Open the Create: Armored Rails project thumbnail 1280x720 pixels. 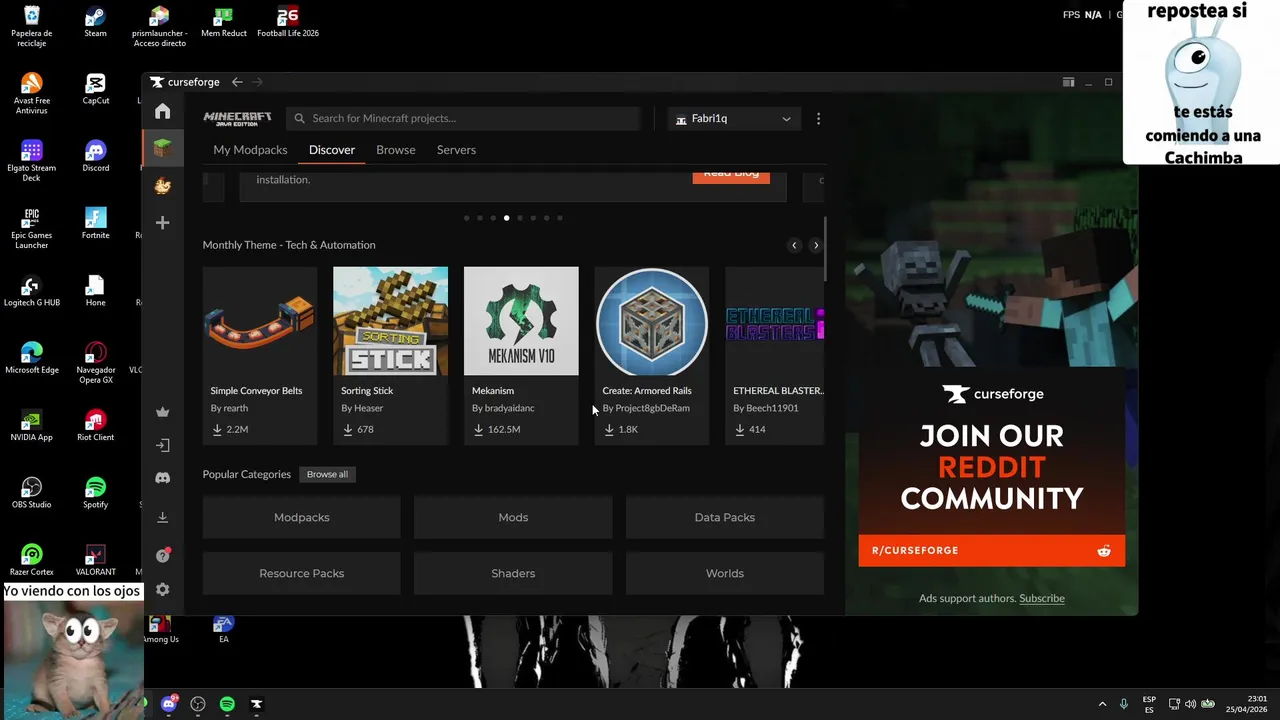pos(652,321)
